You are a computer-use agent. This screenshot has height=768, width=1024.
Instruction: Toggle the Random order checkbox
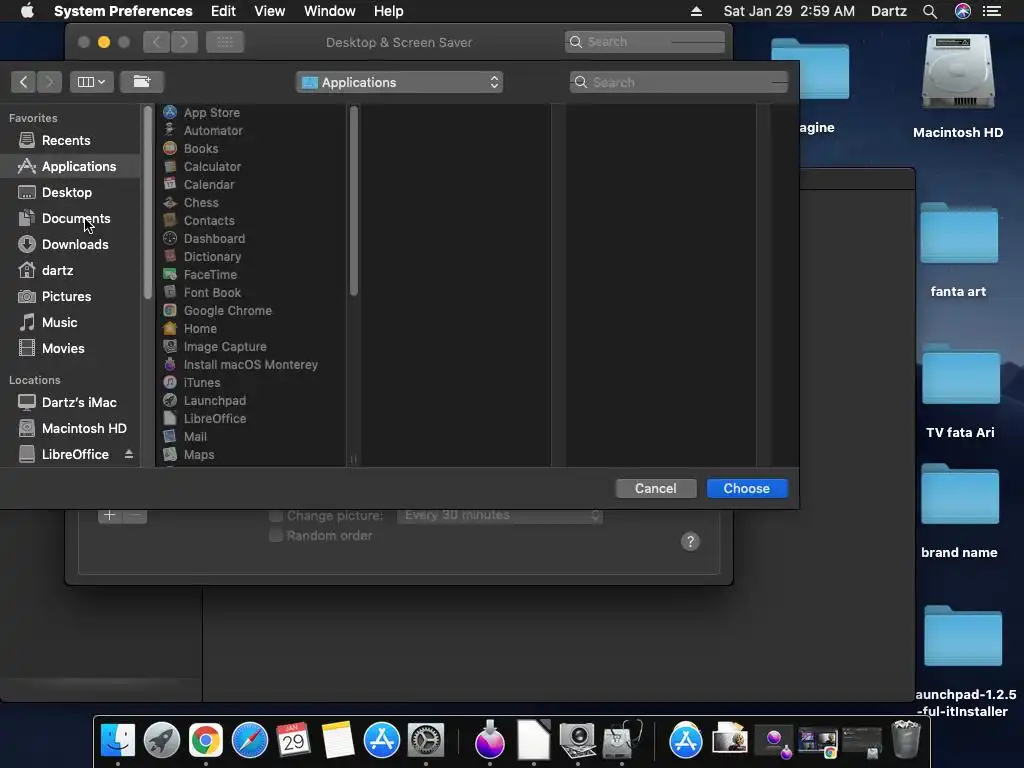coord(276,536)
